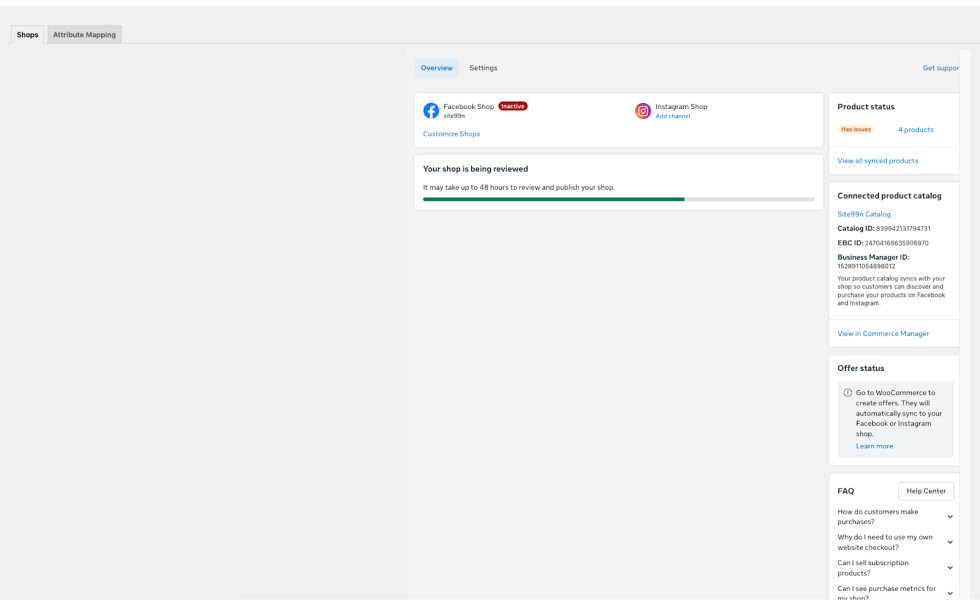Click the Business Manager ID number

point(866,266)
